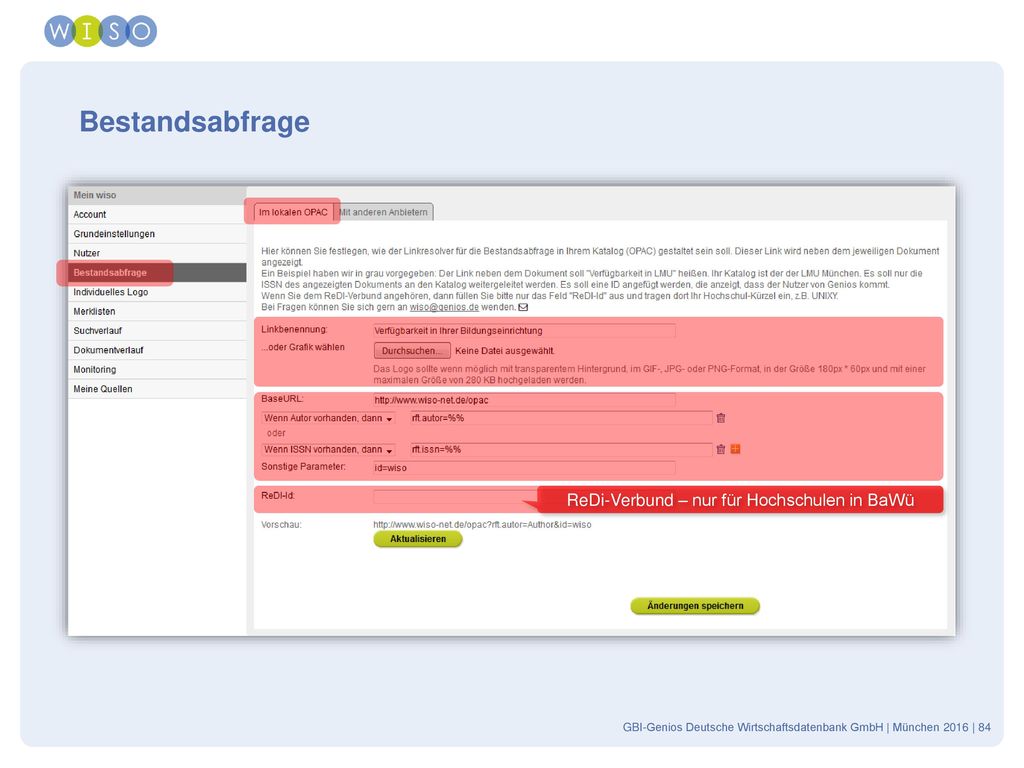Click the rft.issn=%% parameter field
This screenshot has width=1024, height=768.
point(561,449)
